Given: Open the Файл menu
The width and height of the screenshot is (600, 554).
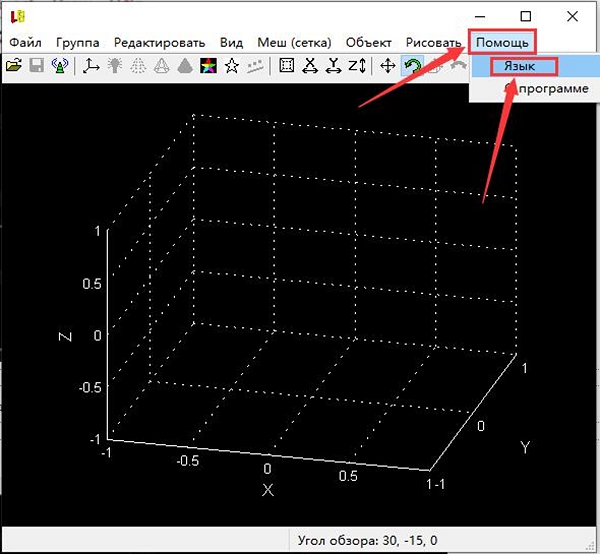Looking at the screenshot, I should tap(25, 42).
